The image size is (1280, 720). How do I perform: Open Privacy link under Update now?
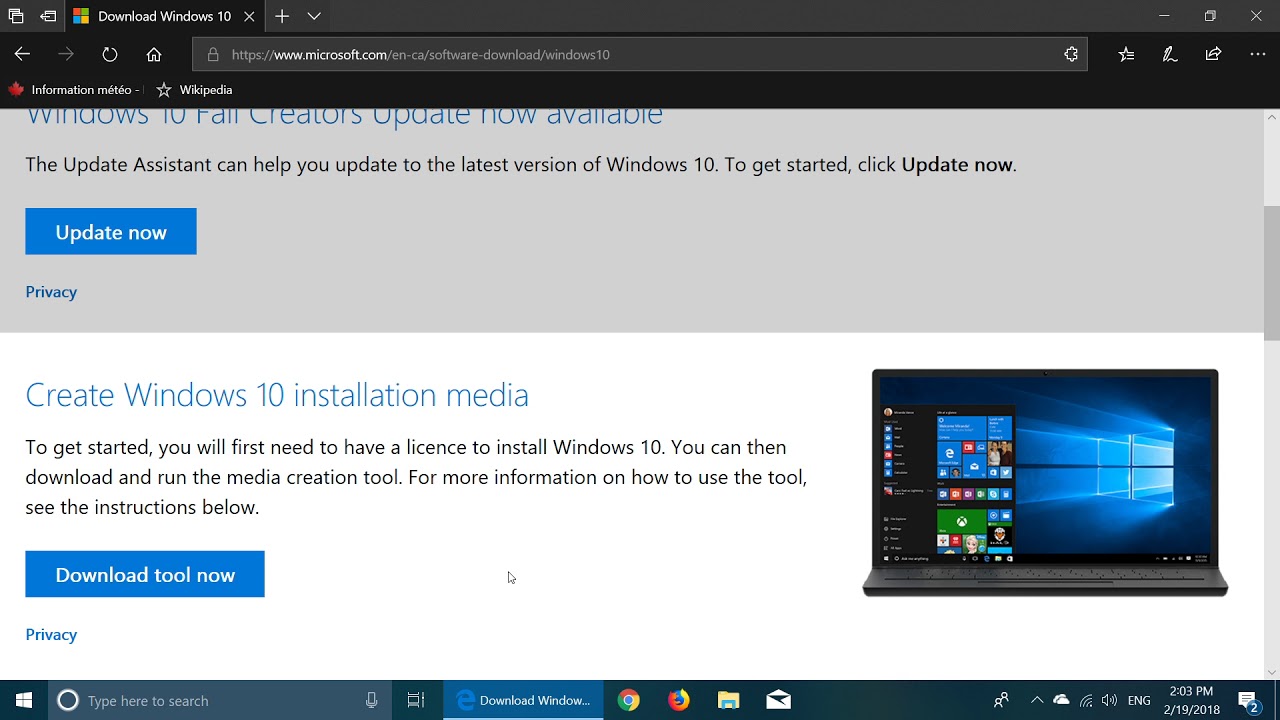tap(51, 292)
